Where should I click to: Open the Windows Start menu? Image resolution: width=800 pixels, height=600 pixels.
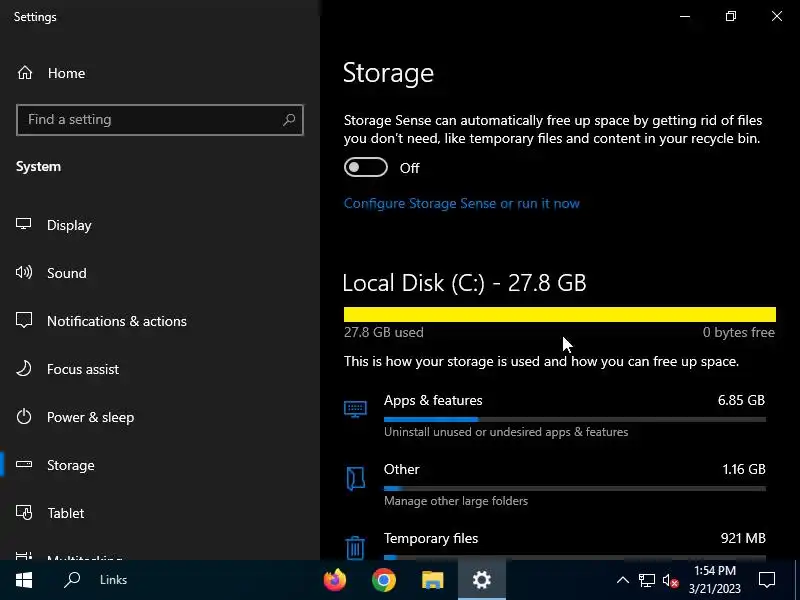click(x=24, y=580)
